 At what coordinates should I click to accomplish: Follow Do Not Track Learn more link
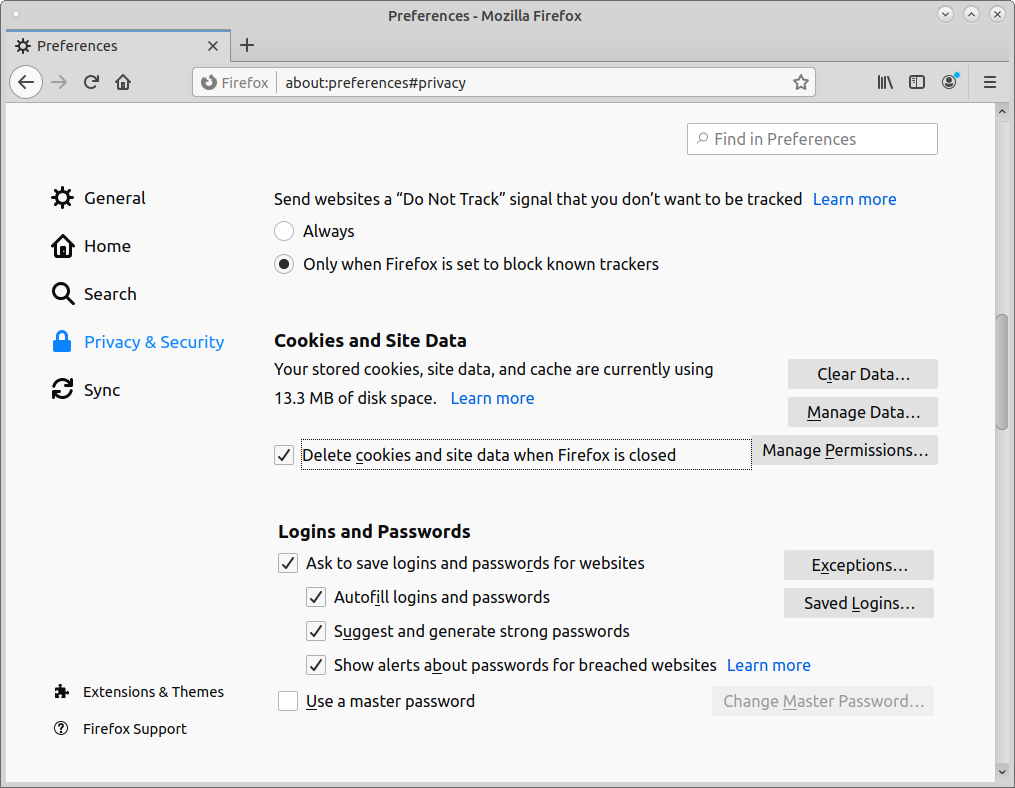(854, 199)
